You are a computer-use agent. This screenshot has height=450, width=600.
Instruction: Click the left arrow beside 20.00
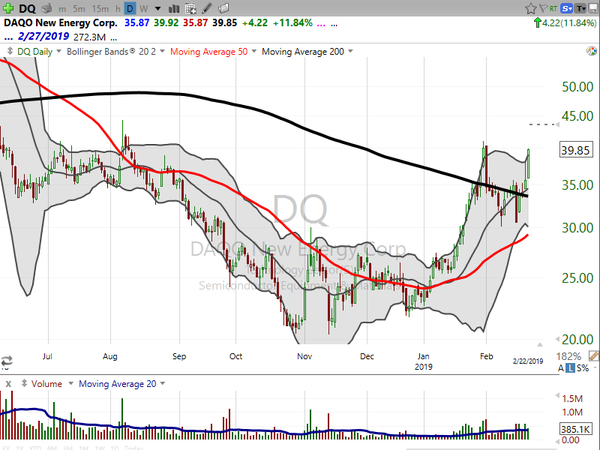coord(558,339)
